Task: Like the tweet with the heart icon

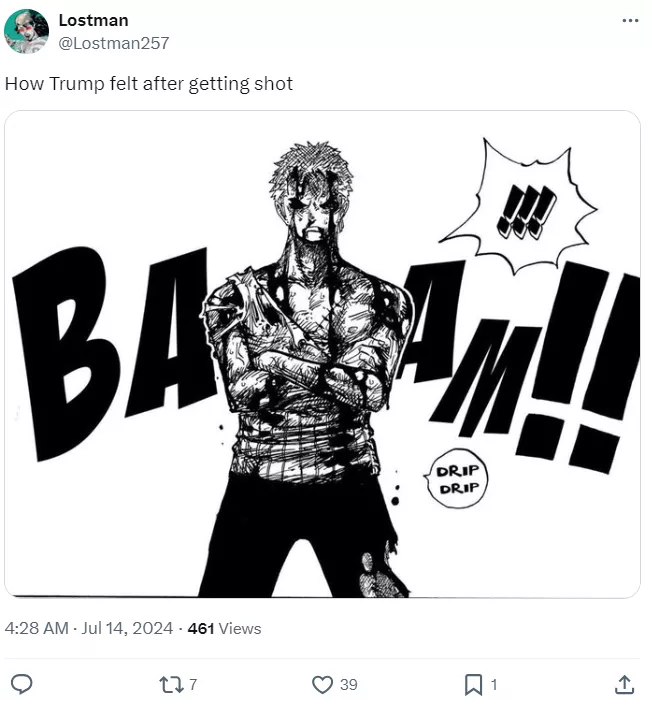Action: (x=322, y=684)
